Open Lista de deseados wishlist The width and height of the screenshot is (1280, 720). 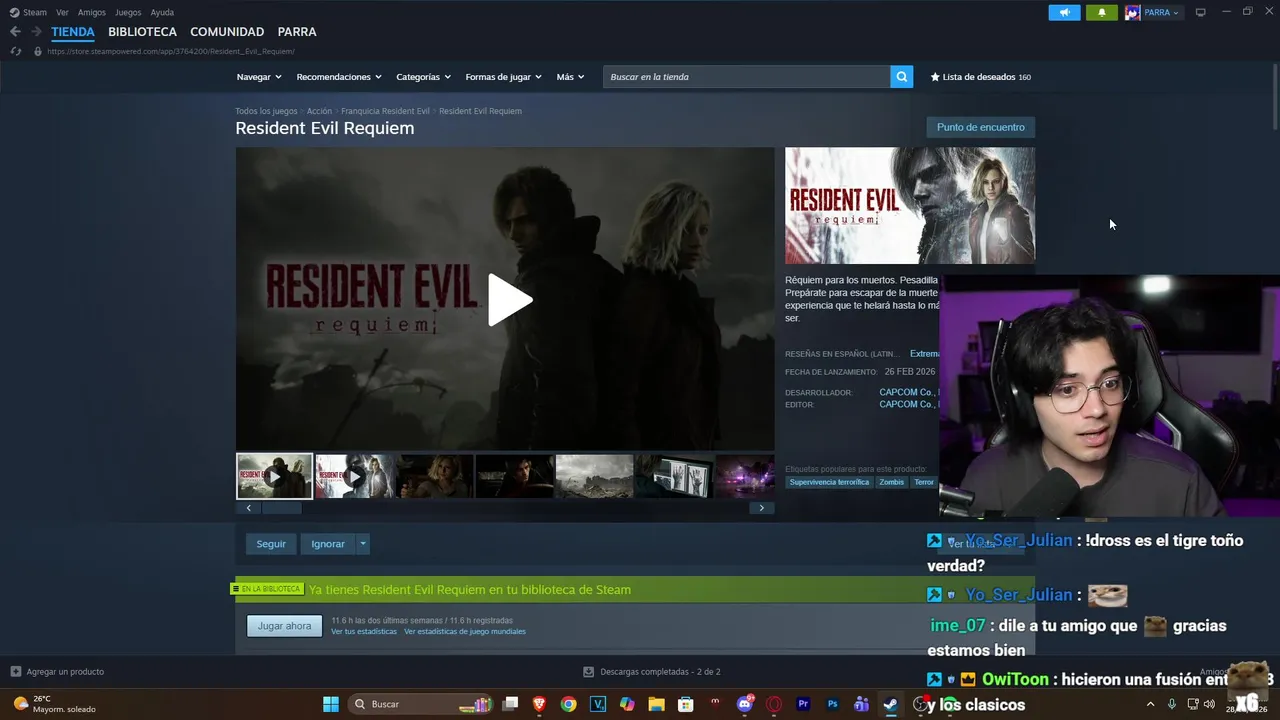click(980, 77)
